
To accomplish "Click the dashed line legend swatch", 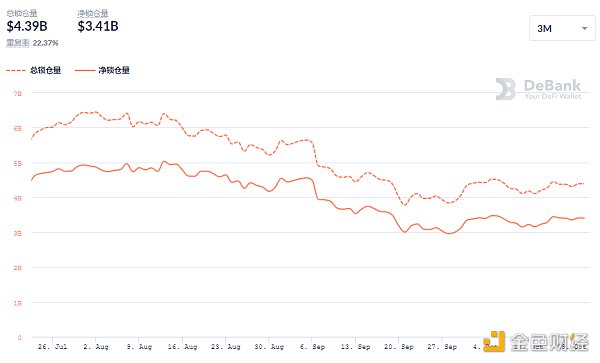I will tap(16, 70).
